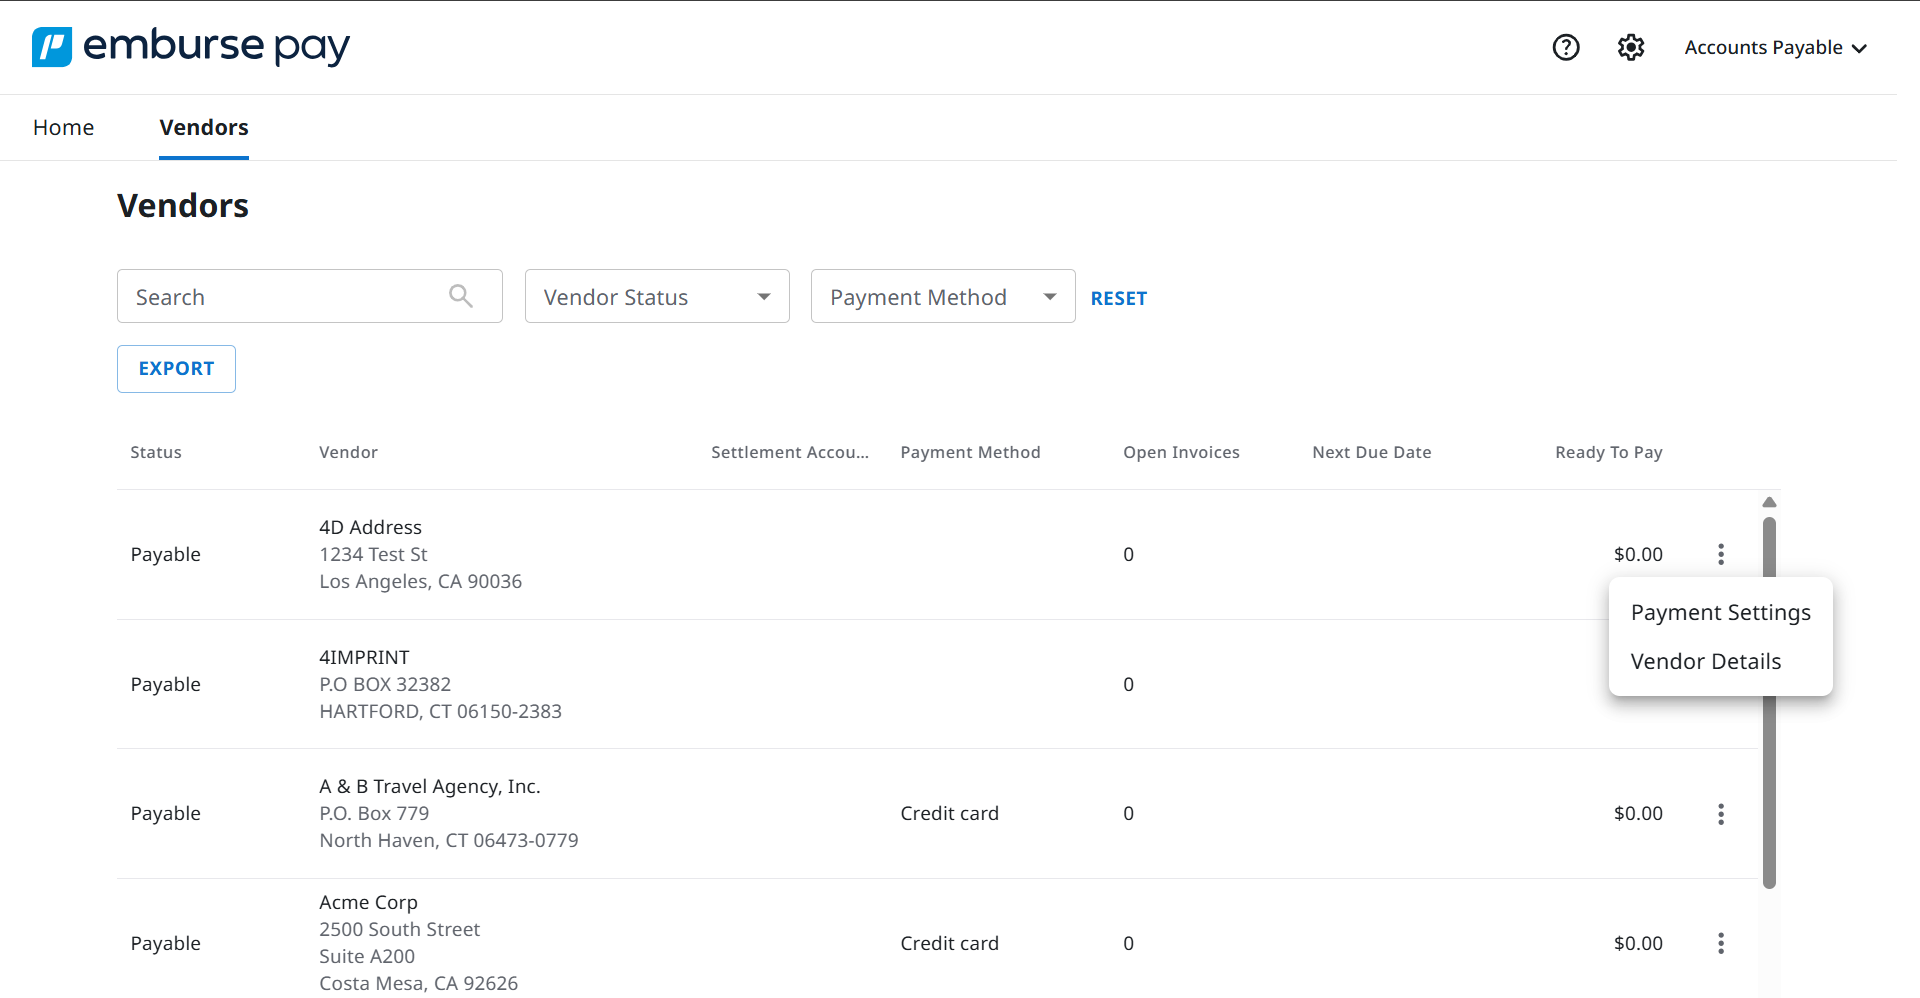Viewport: 1920px width, 998px height.
Task: Choose Vendor Details from the popup menu
Action: point(1705,660)
